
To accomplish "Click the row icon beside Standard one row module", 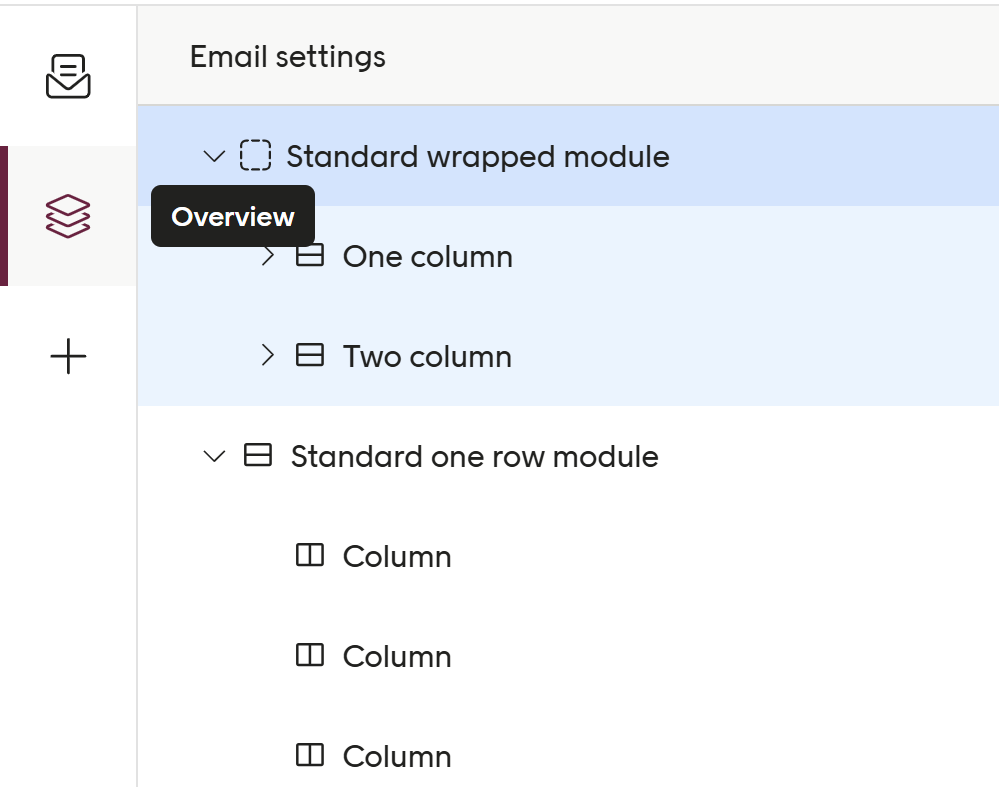I will pos(258,455).
